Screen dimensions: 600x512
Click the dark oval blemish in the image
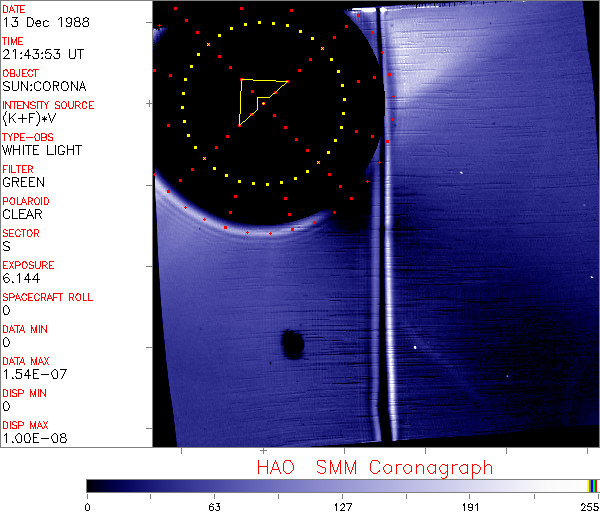[293, 344]
